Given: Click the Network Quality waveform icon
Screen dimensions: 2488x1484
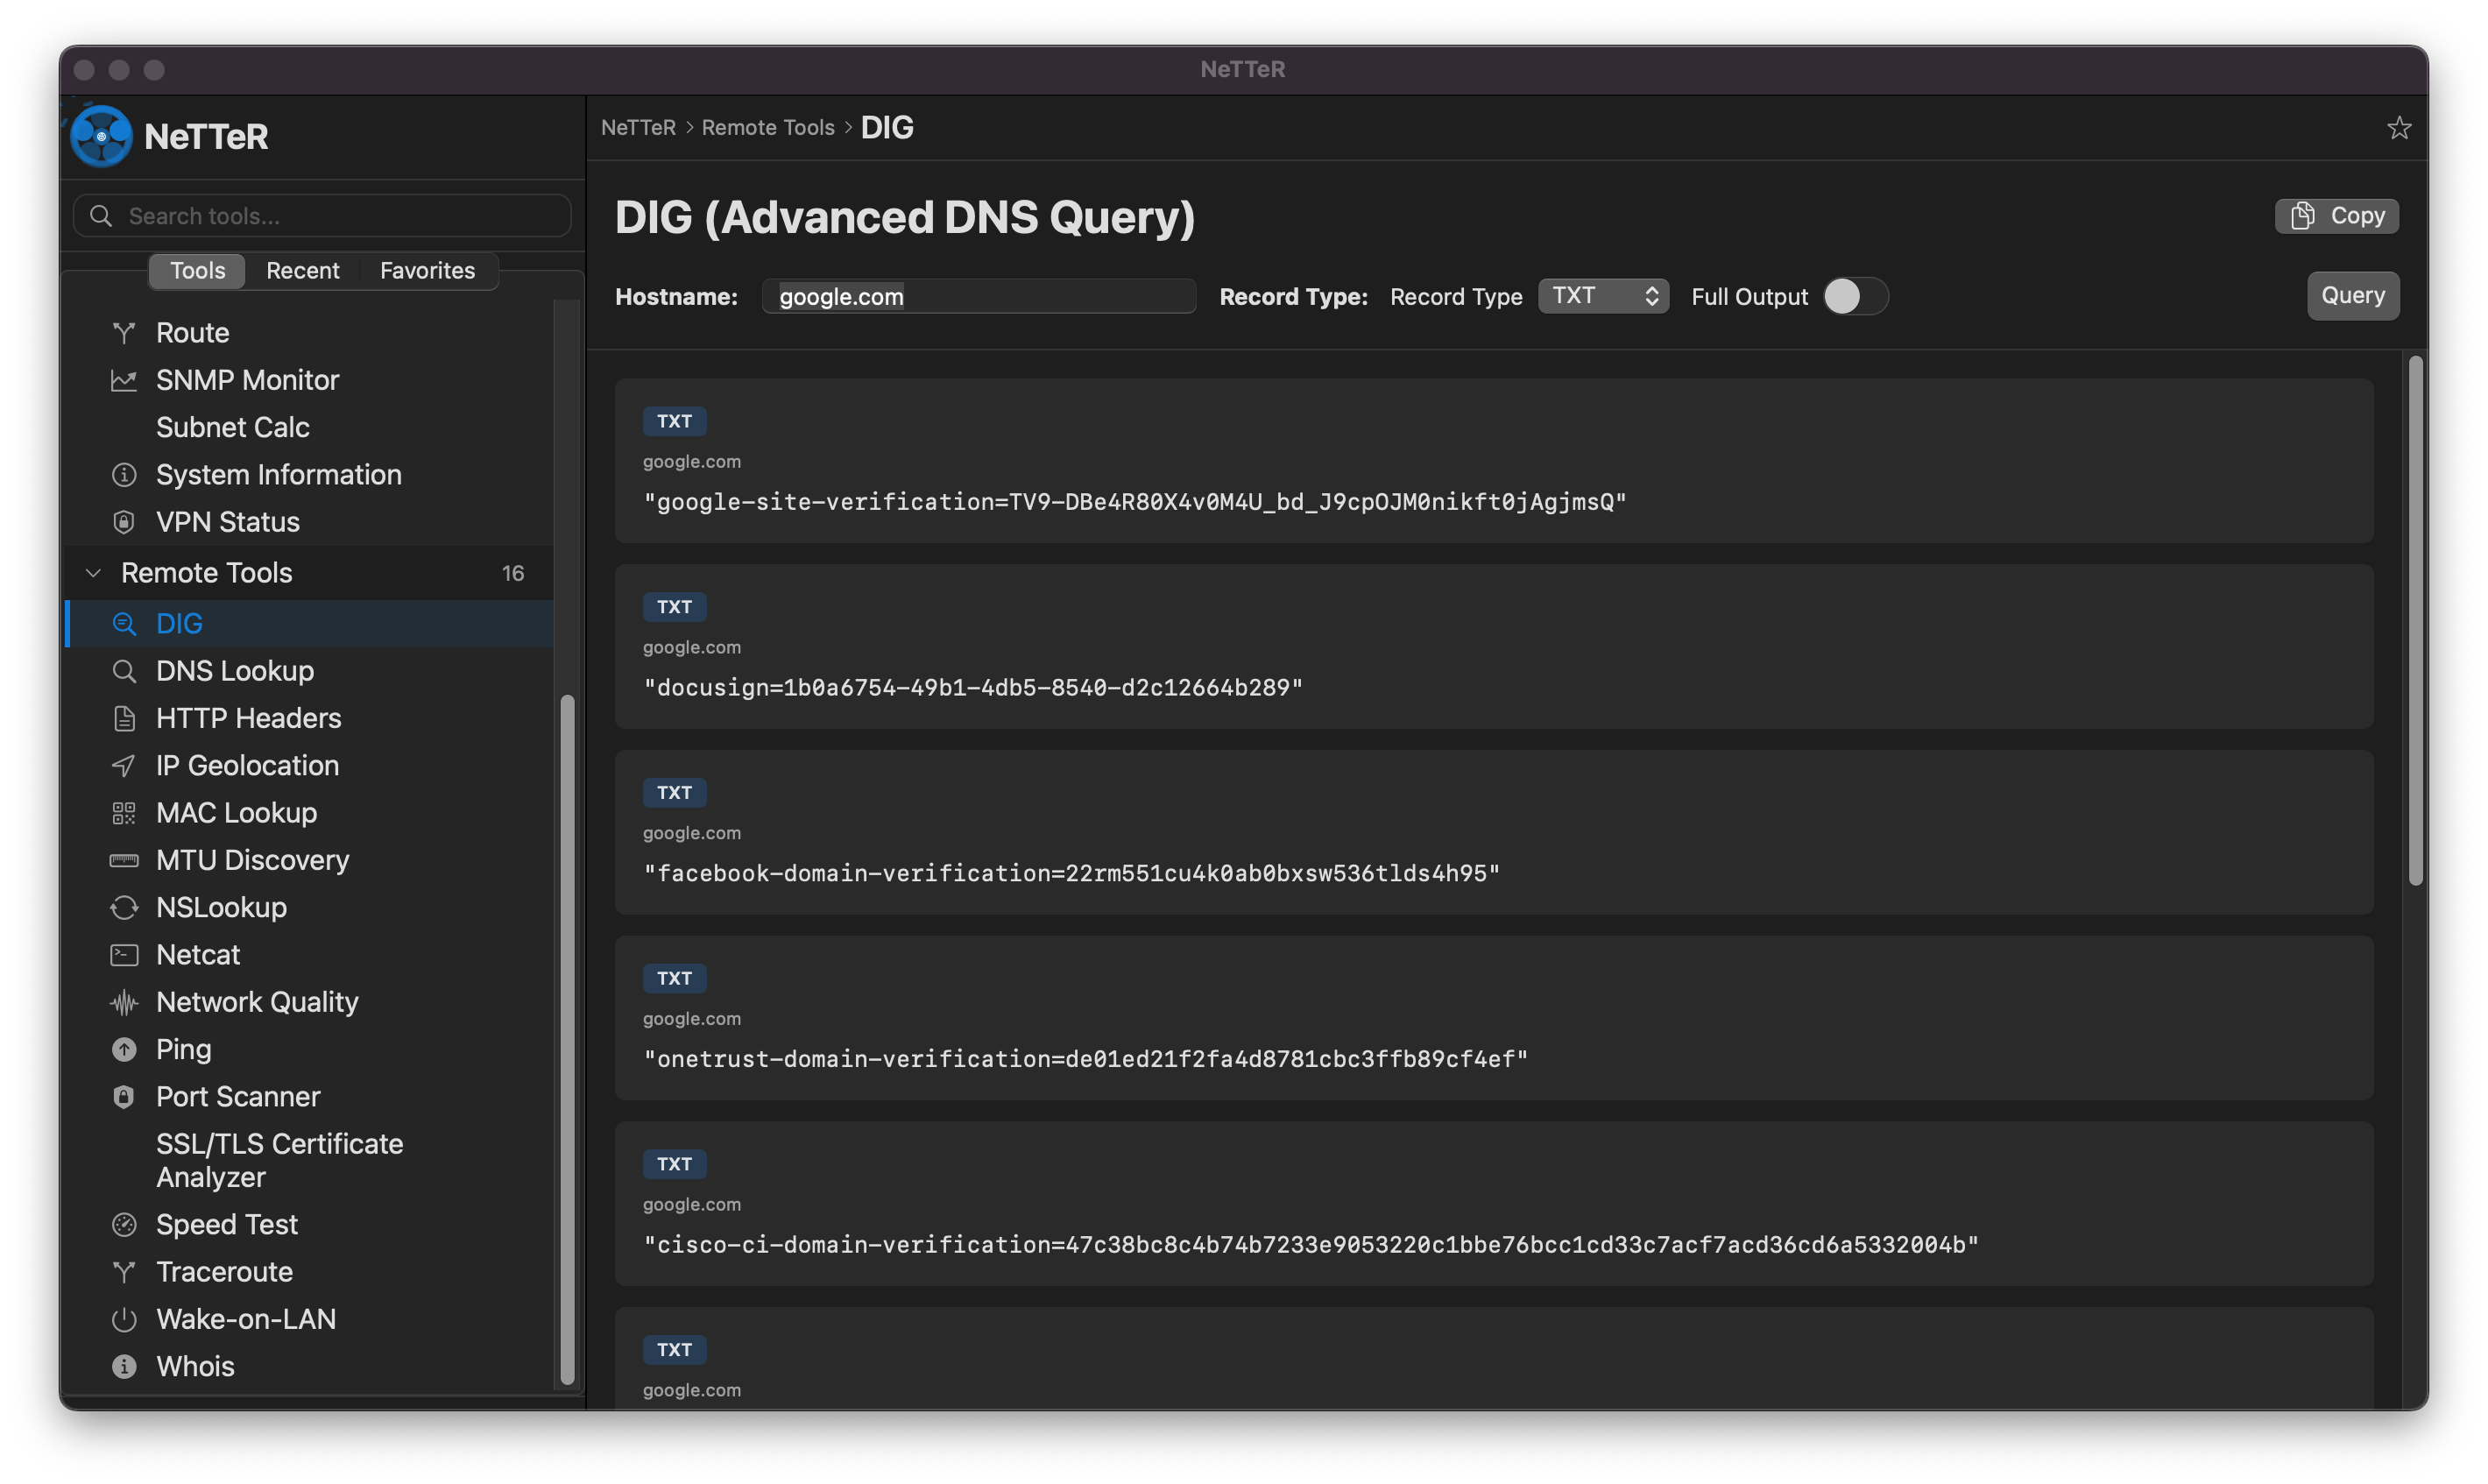Looking at the screenshot, I should point(124,1002).
